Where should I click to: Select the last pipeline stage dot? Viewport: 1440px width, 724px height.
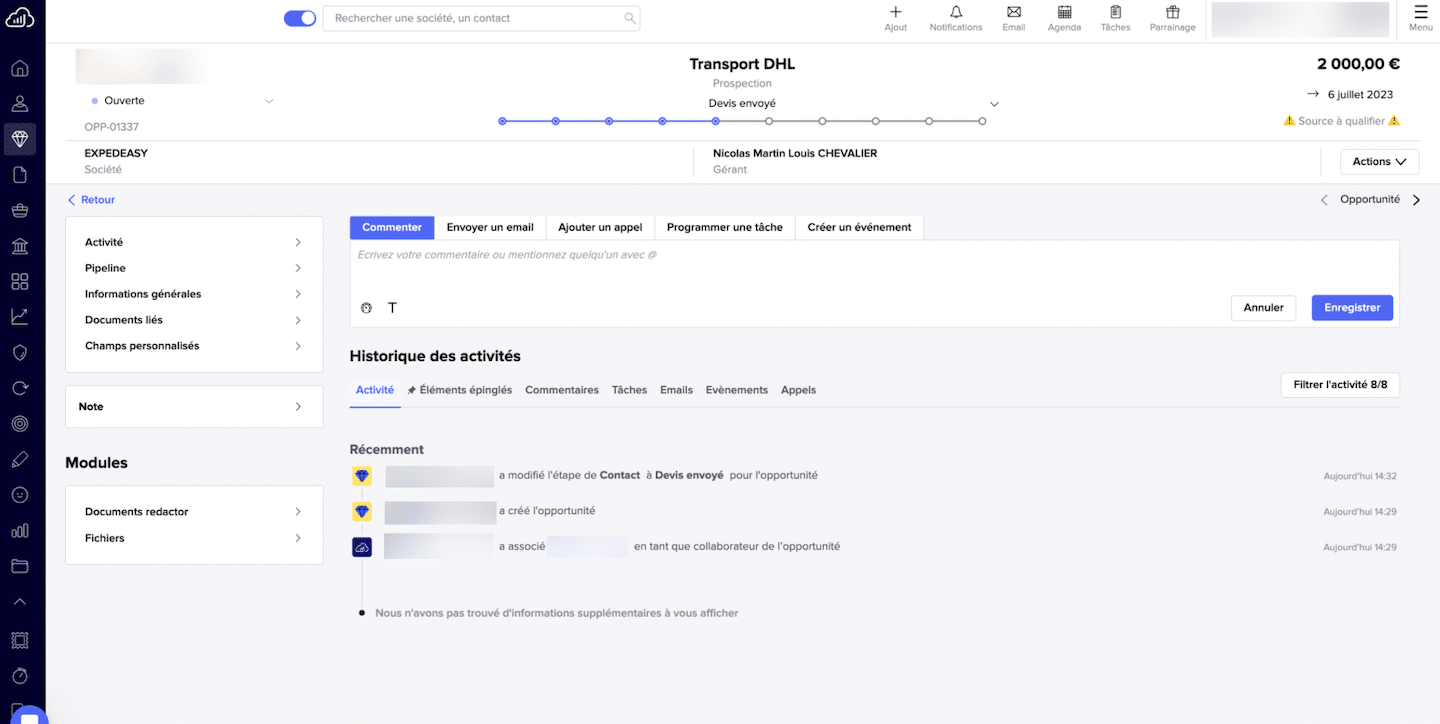[982, 121]
